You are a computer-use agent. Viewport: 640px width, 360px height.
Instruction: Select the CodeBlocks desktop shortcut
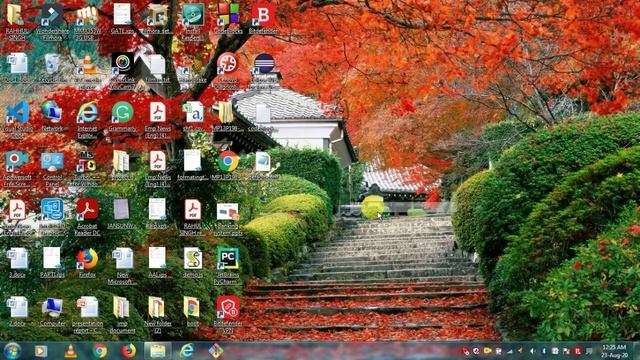pos(228,18)
